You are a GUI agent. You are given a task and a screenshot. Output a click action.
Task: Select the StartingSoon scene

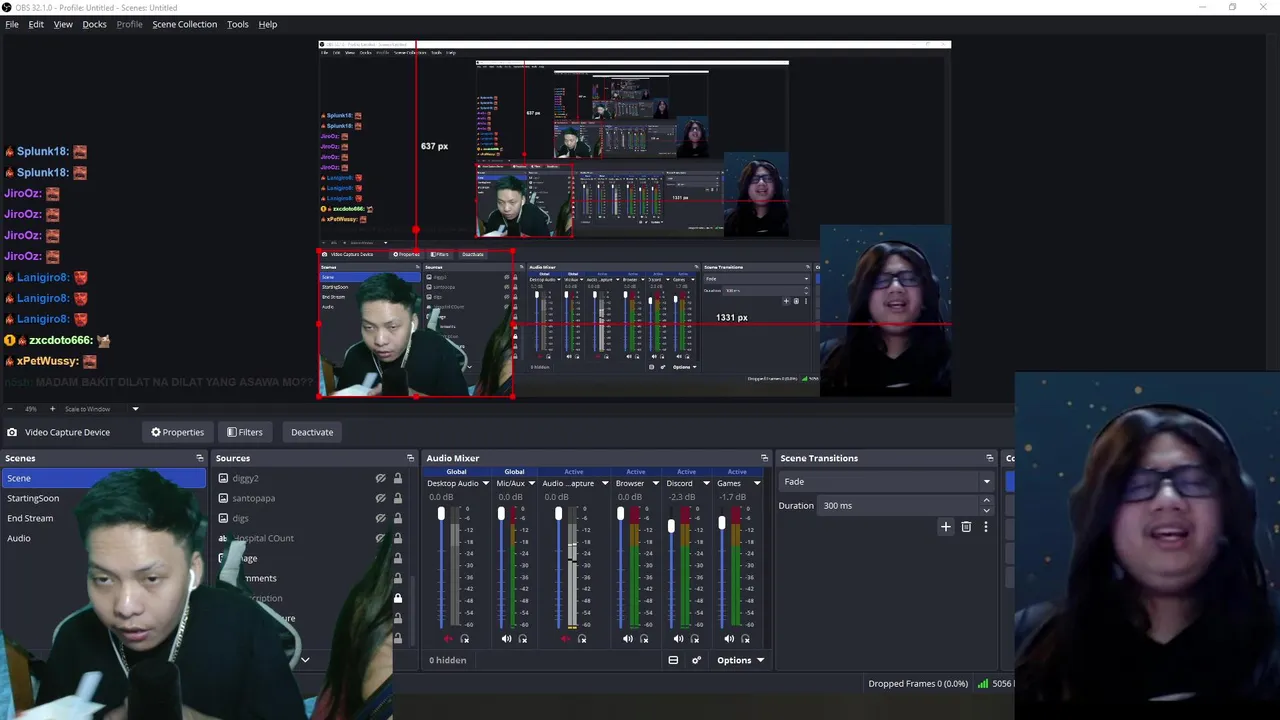(33, 498)
